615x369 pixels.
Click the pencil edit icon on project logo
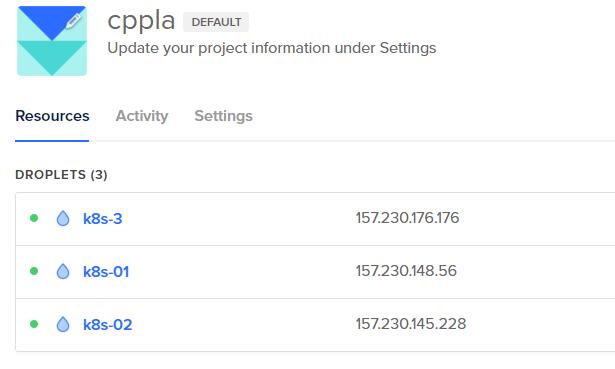[x=73, y=21]
